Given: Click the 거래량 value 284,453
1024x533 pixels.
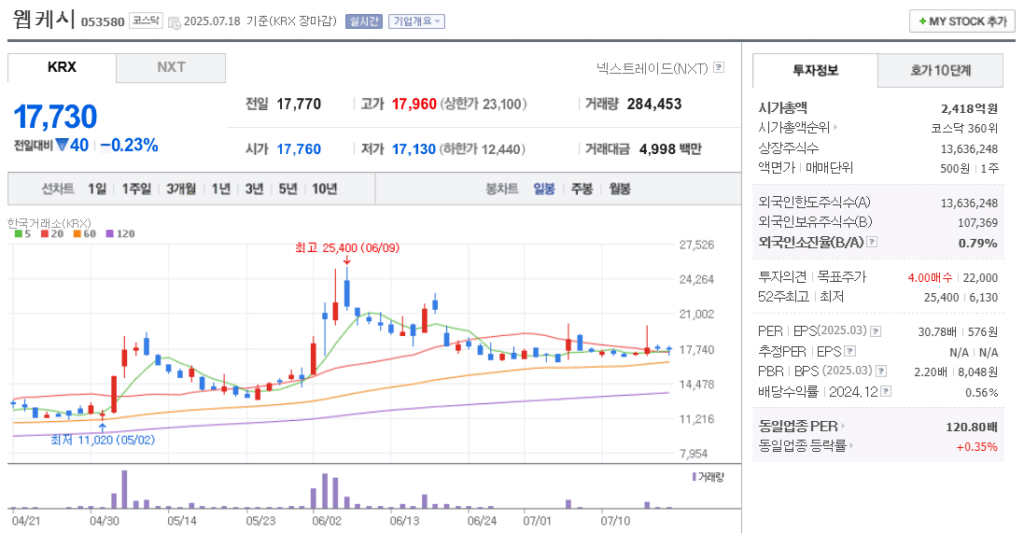Looking at the screenshot, I should click(x=654, y=105).
